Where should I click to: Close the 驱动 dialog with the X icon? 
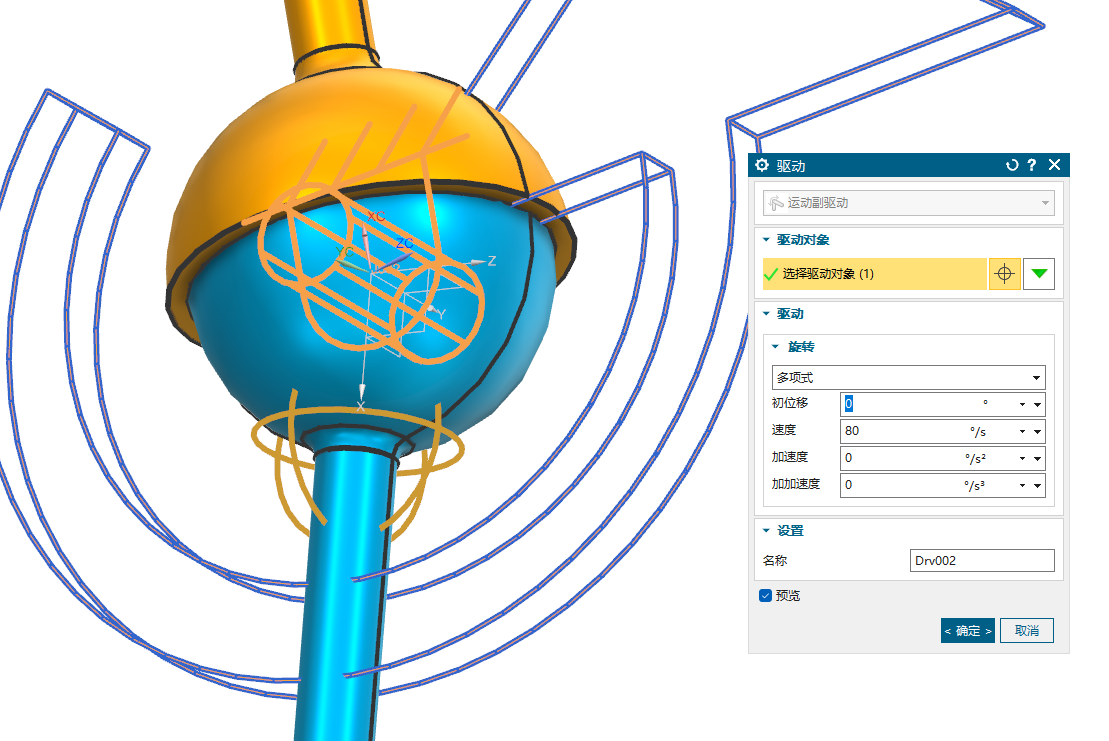(1054, 166)
